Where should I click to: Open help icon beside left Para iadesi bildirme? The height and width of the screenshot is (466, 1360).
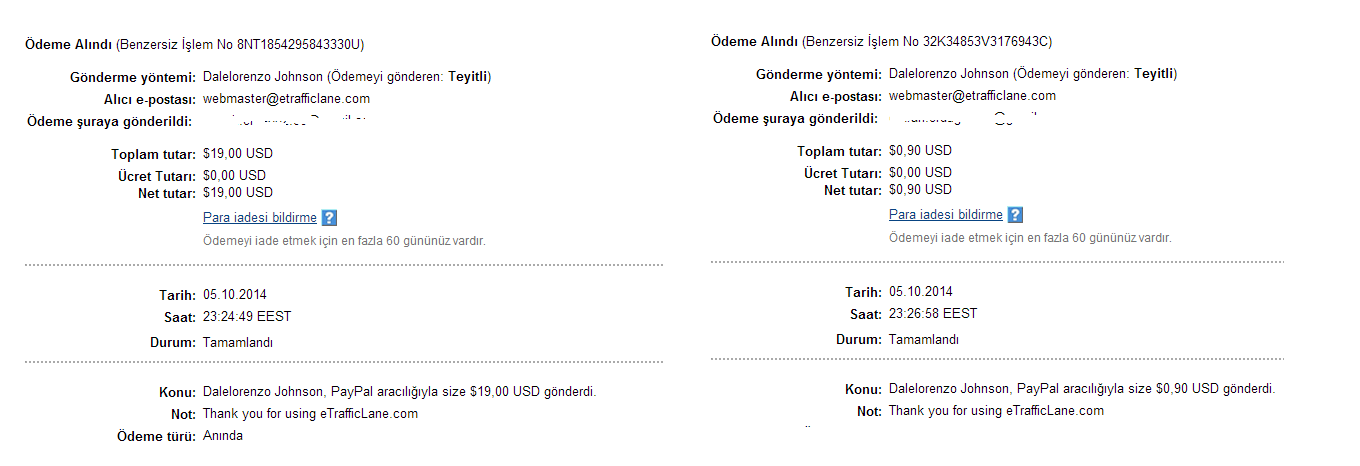329,218
